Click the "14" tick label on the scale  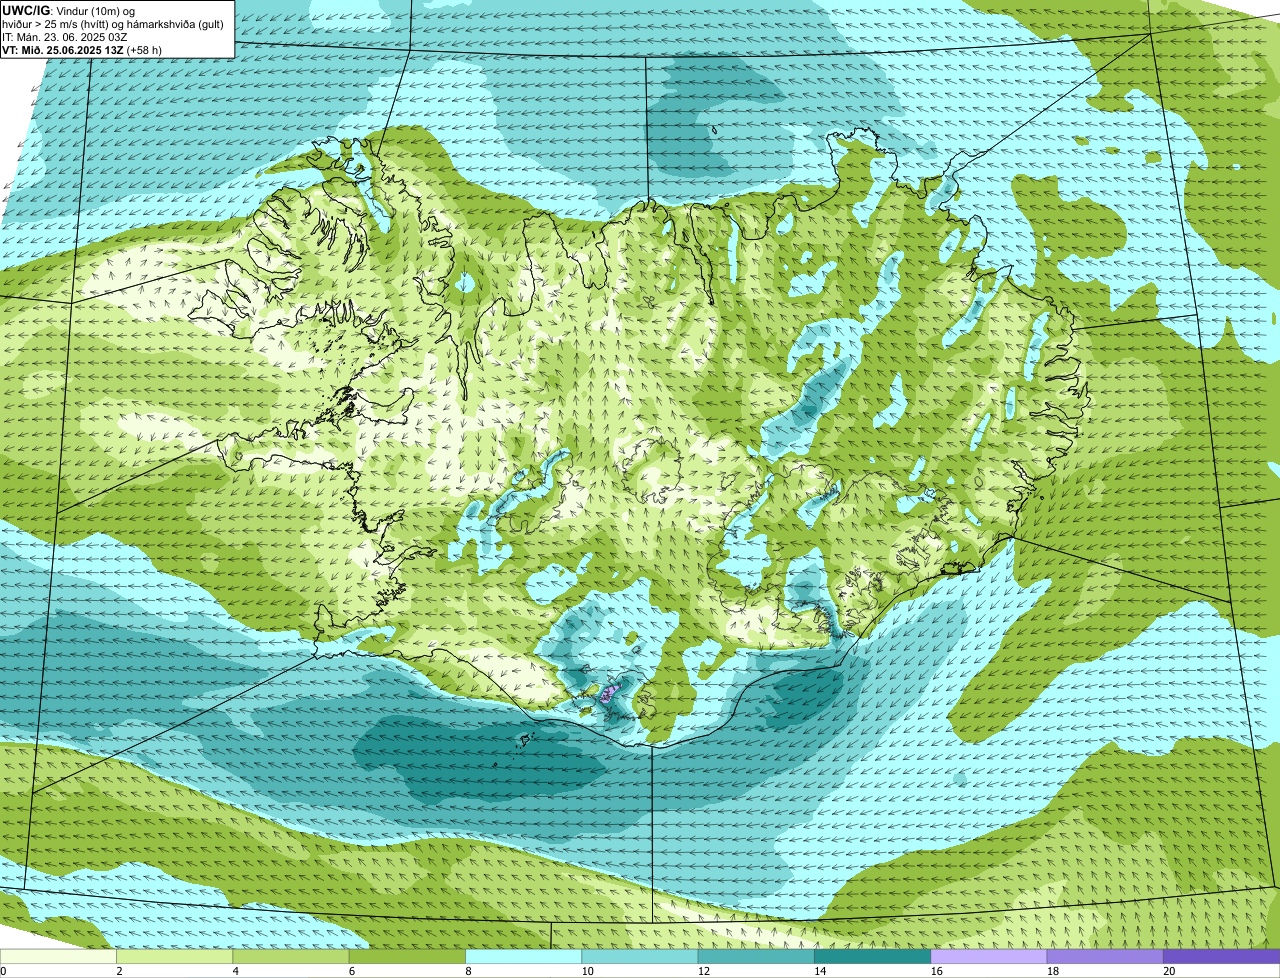pos(820,971)
